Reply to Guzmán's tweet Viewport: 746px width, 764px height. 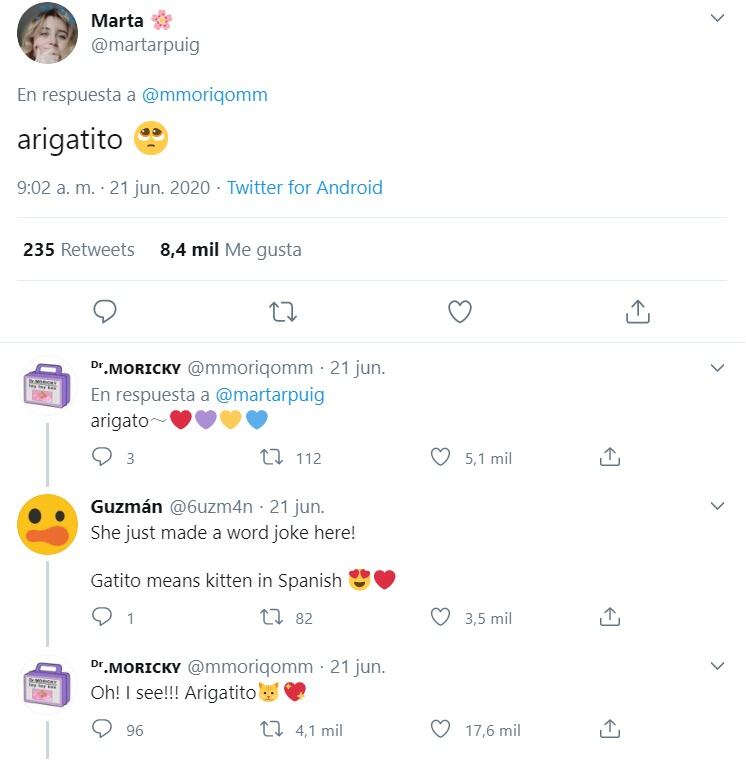[102, 618]
